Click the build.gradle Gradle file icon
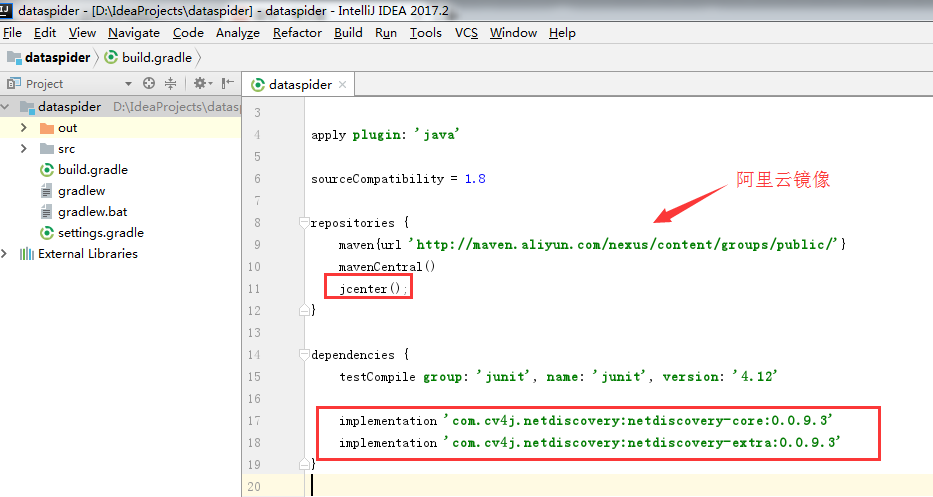Image resolution: width=933 pixels, height=497 pixels. point(47,170)
